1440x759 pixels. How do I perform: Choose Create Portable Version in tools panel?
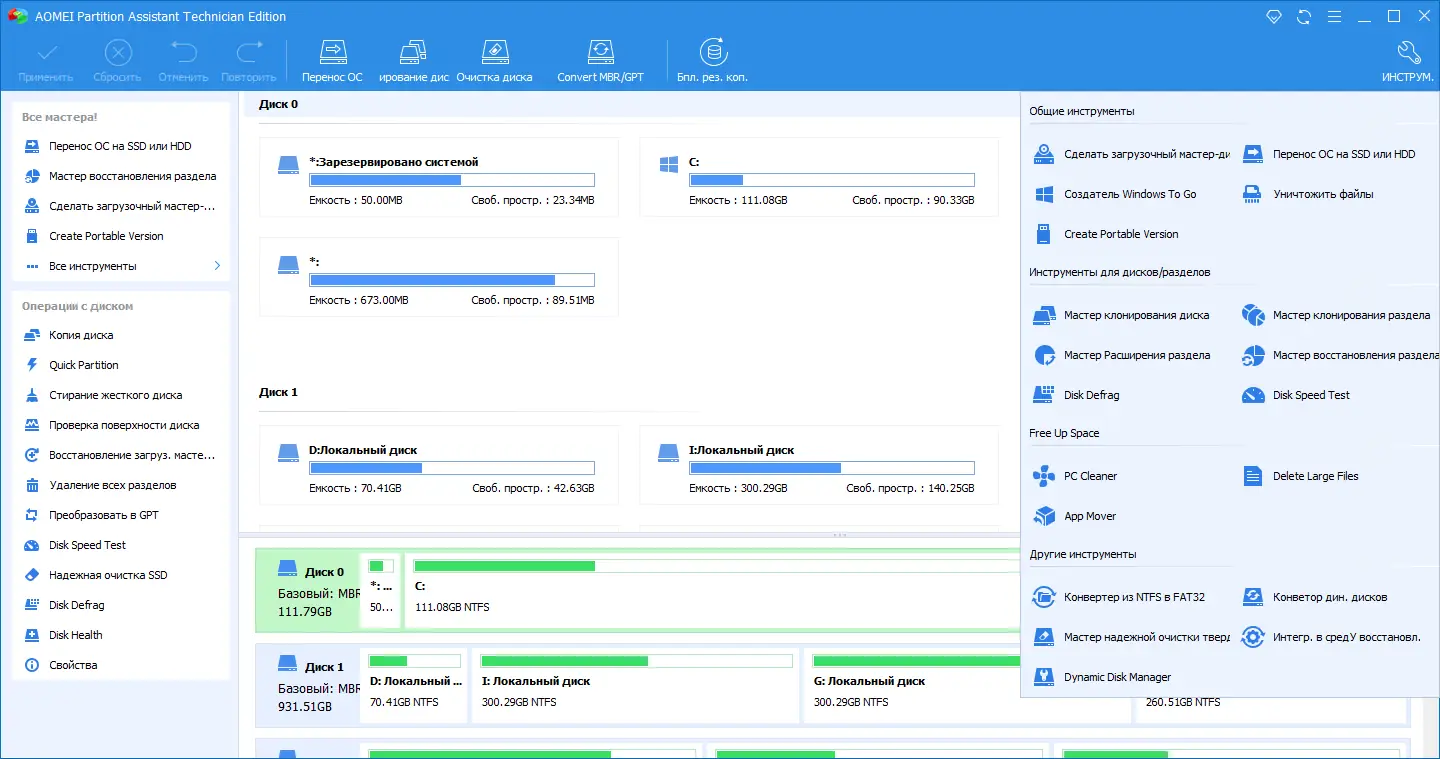pos(1105,234)
